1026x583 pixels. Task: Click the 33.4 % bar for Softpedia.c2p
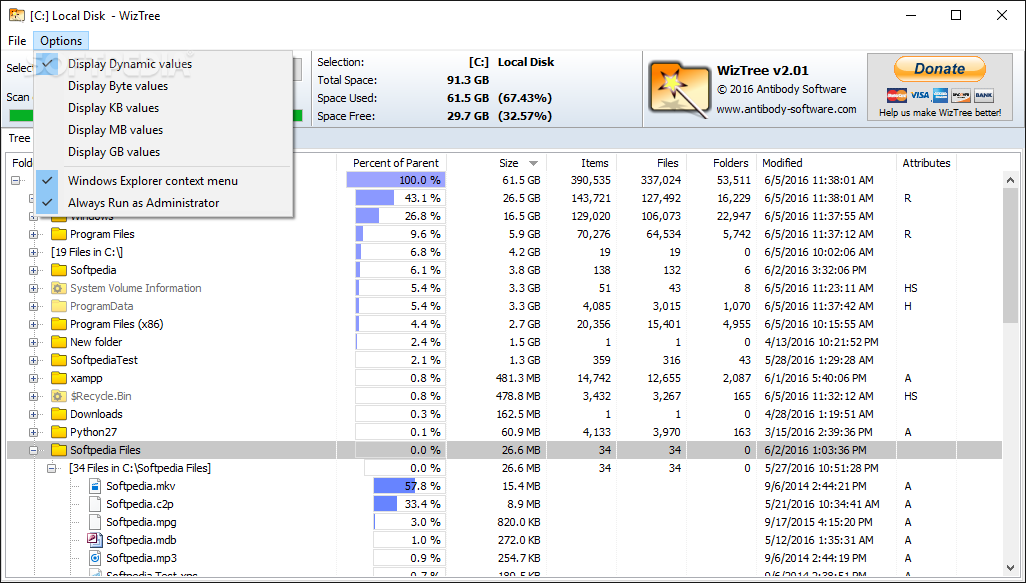(410, 504)
